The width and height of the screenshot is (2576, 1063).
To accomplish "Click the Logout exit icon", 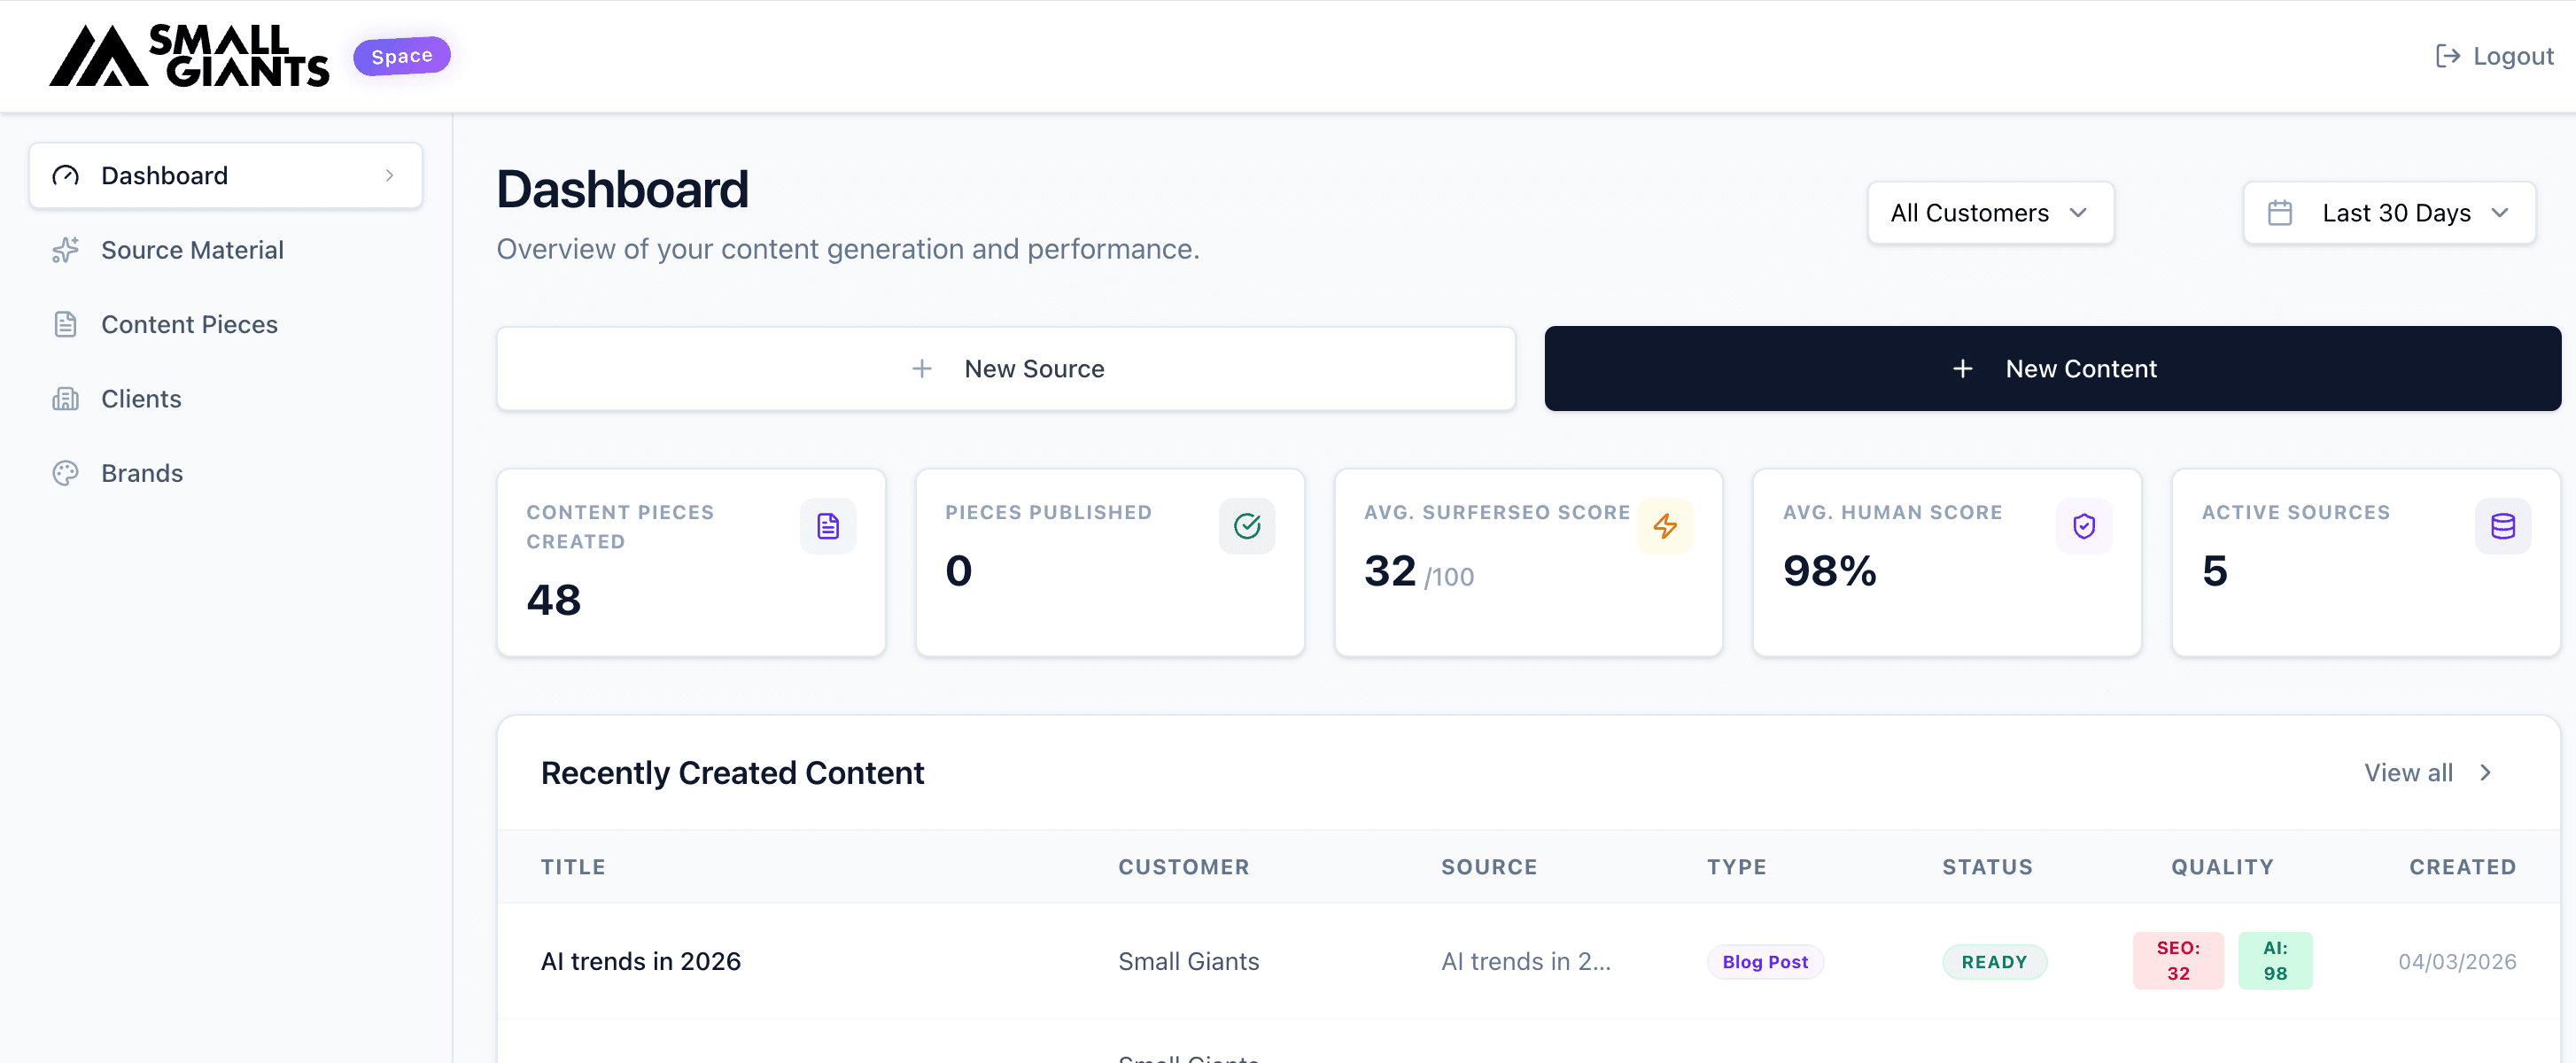I will [2447, 56].
